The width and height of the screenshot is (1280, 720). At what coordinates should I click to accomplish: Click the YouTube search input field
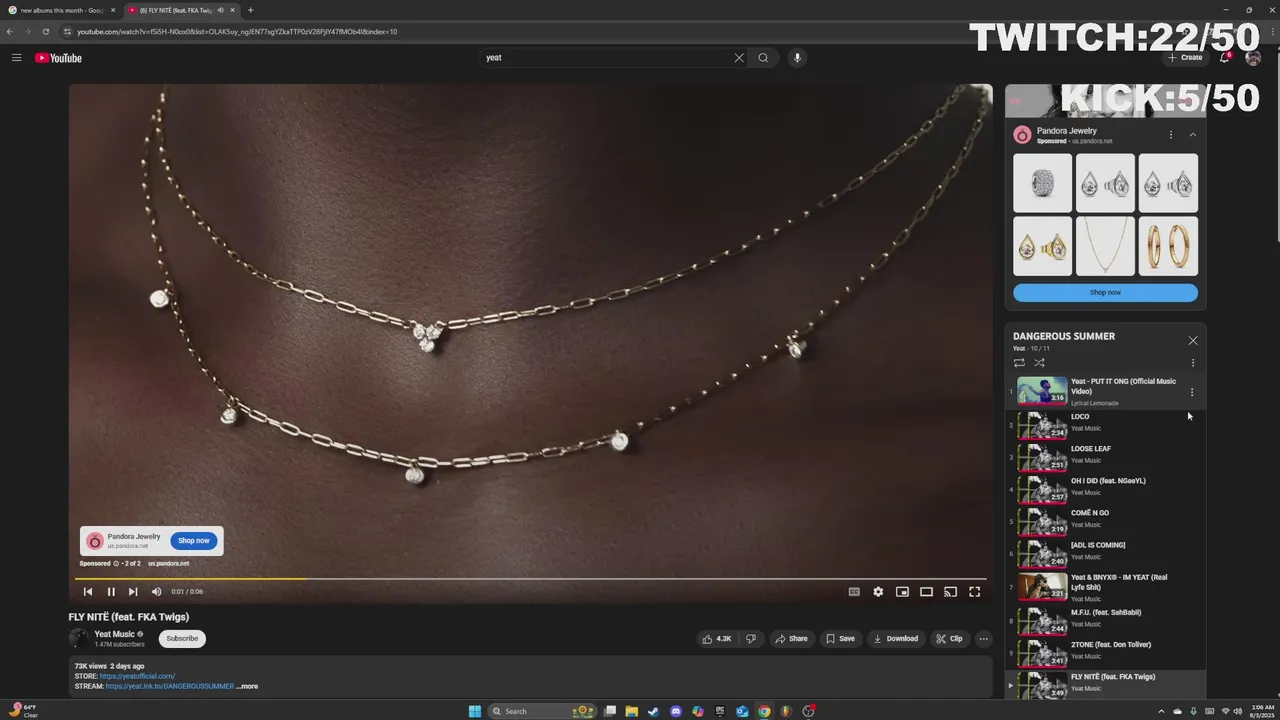pos(608,58)
